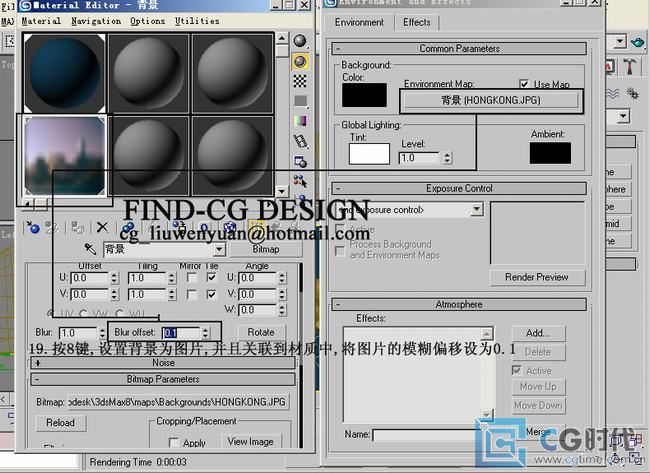Click the Make Material Copy icon
This screenshot has width=650, height=473.
tap(128, 227)
